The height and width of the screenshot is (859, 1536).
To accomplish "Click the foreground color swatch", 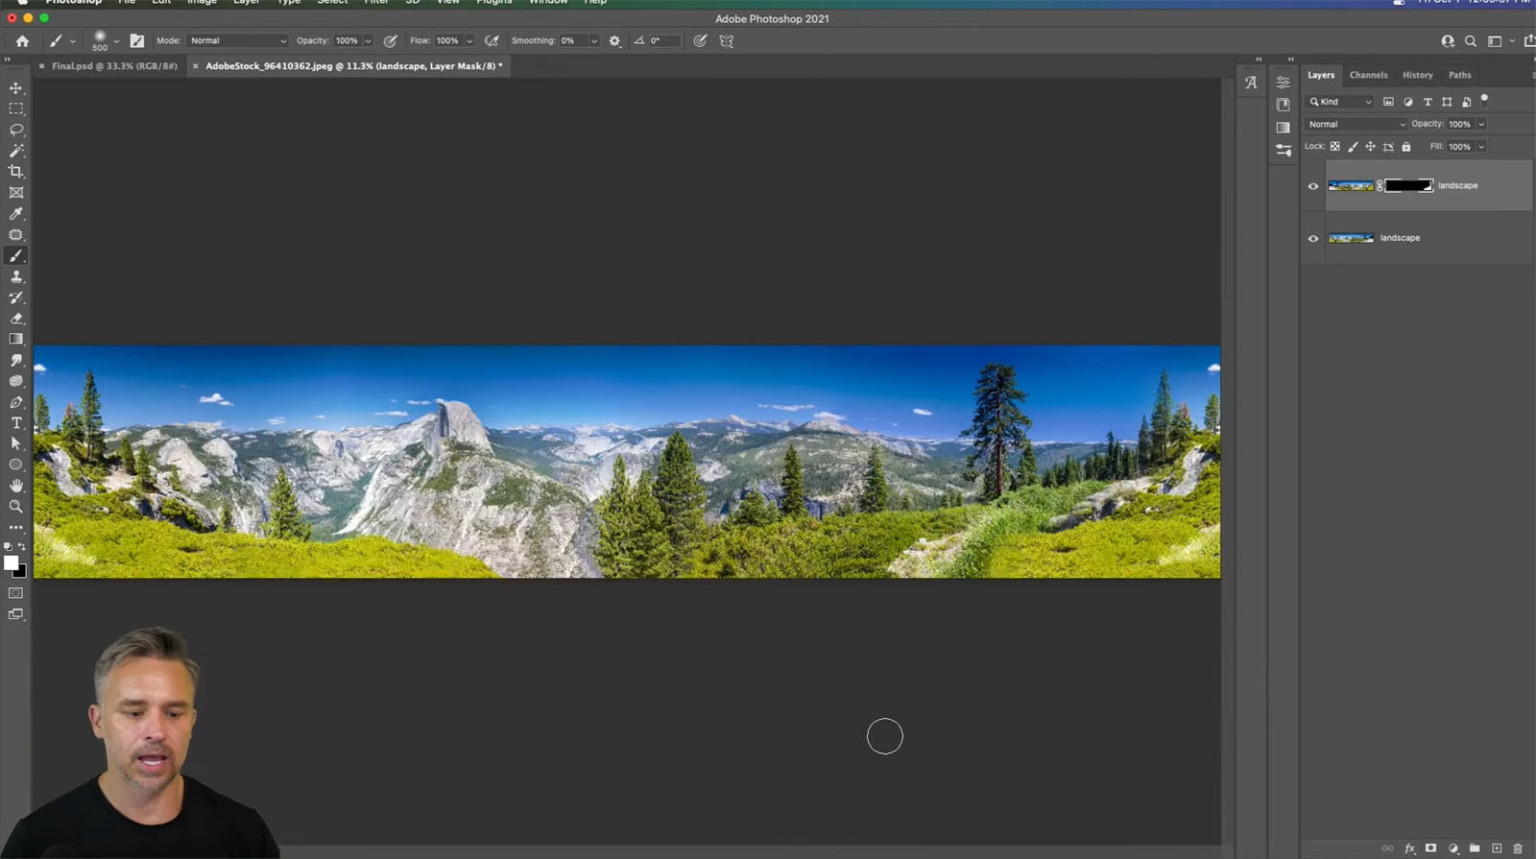I will pos(11,561).
